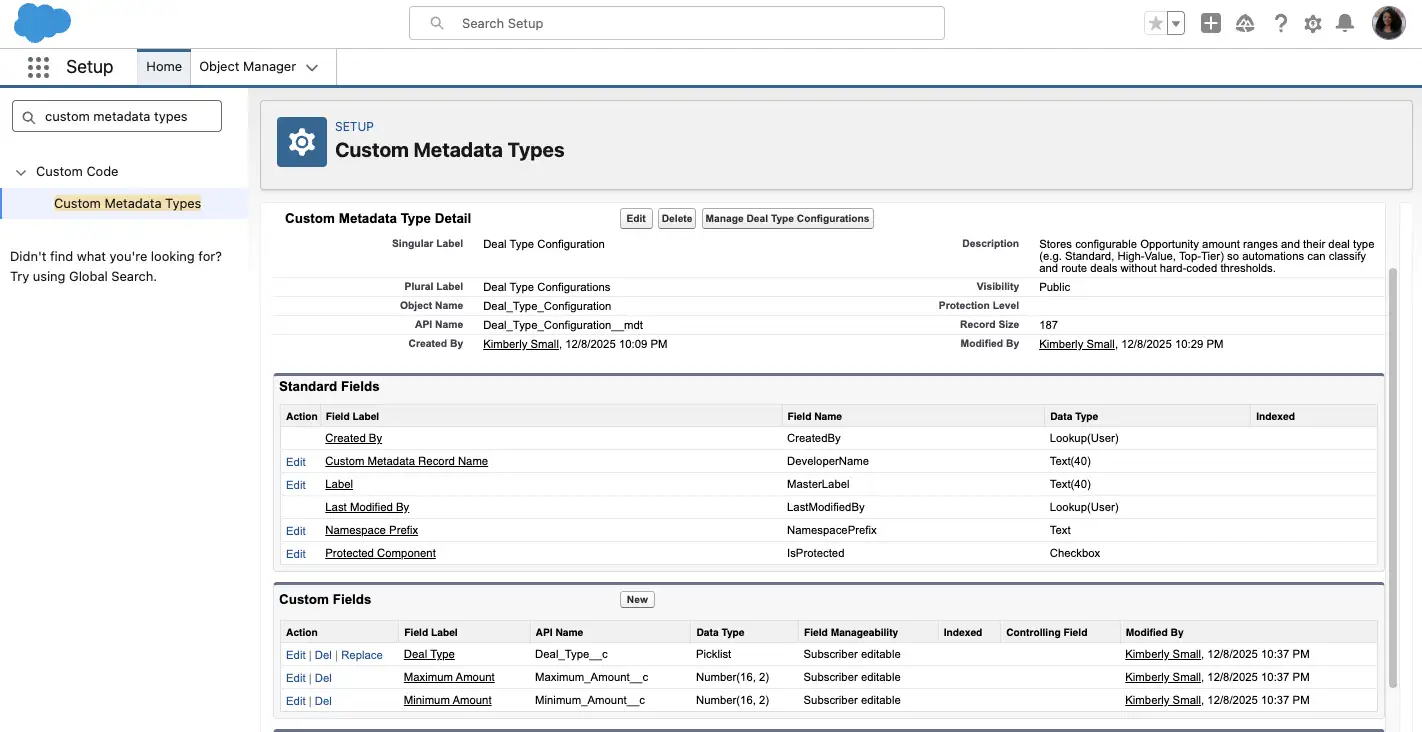Open the Help question mark icon

(x=1280, y=24)
